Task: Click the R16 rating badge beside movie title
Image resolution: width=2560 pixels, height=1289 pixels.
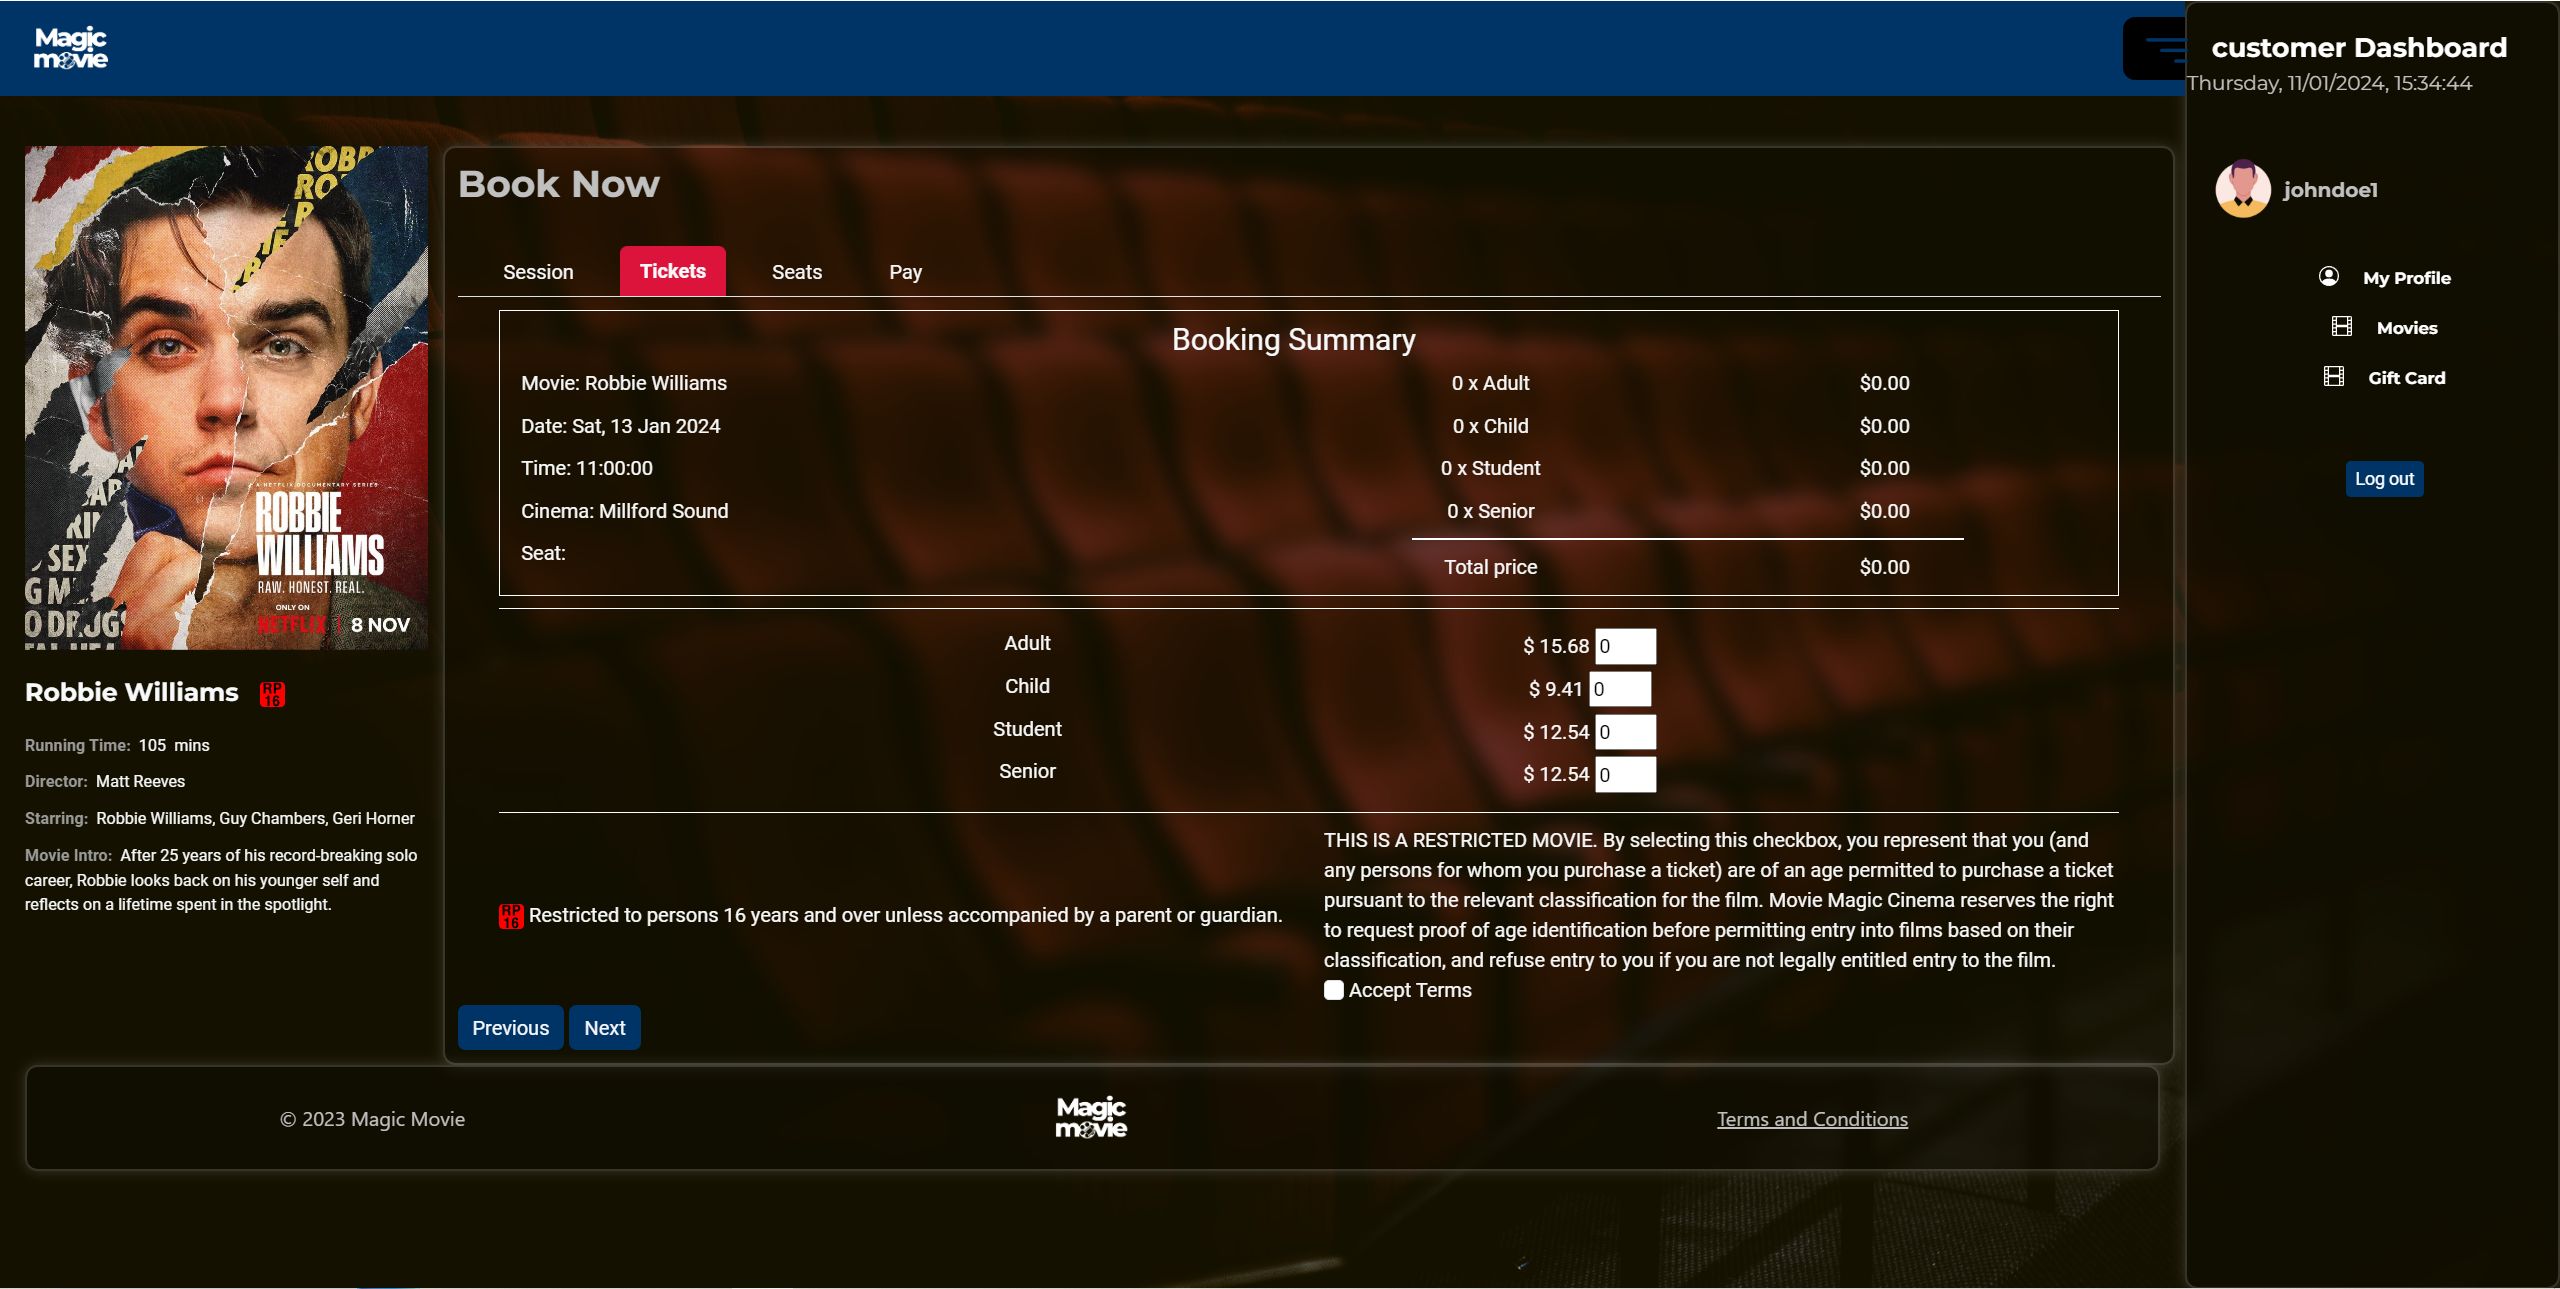Action: tap(272, 694)
